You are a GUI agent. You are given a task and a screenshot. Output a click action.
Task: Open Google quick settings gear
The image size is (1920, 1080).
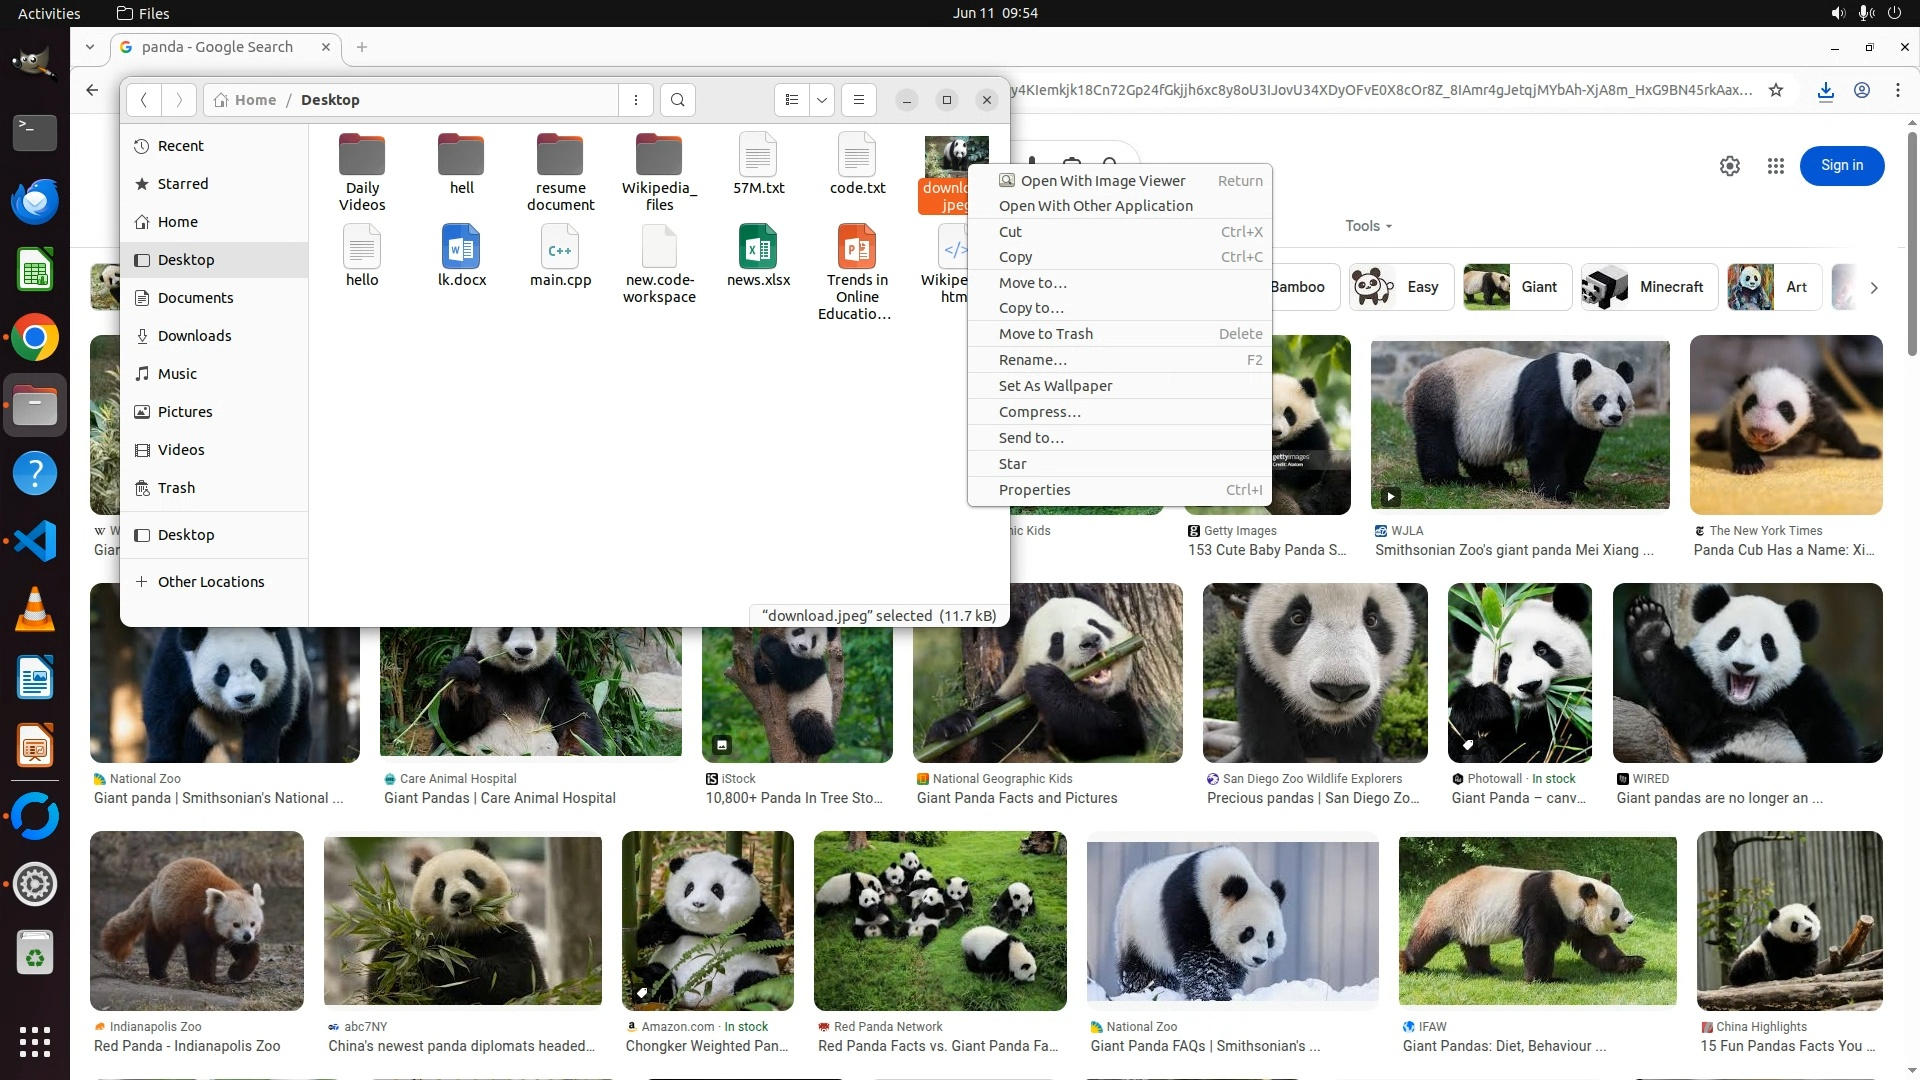click(x=1730, y=166)
